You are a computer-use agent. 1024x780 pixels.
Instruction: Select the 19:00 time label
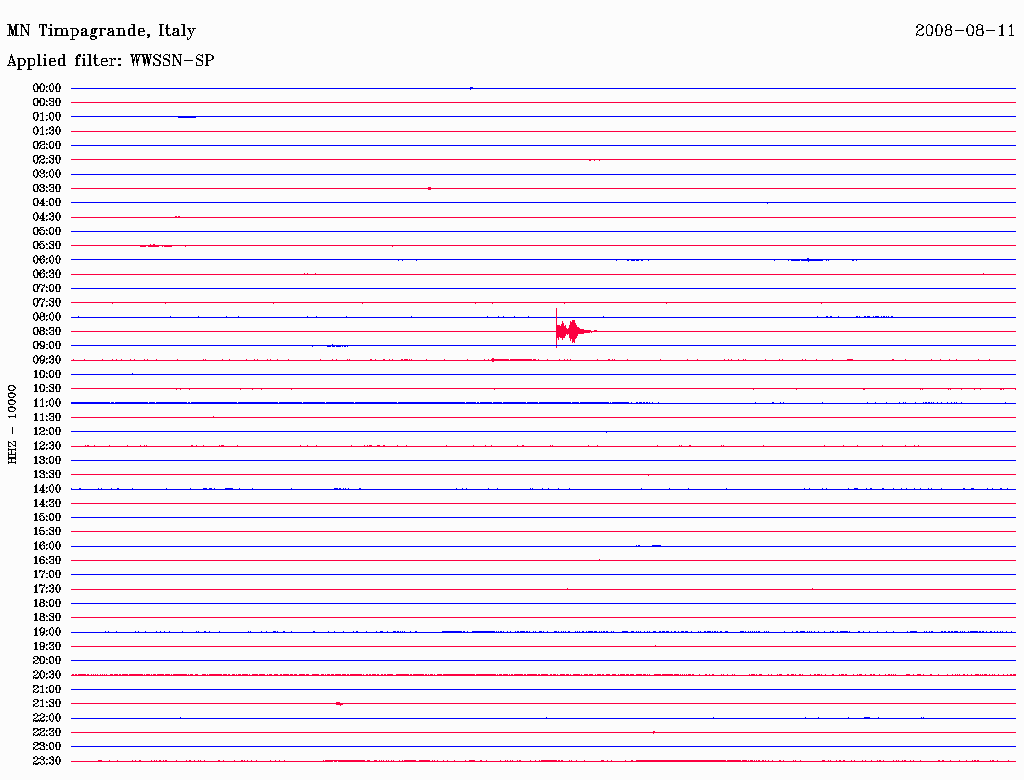click(x=47, y=632)
